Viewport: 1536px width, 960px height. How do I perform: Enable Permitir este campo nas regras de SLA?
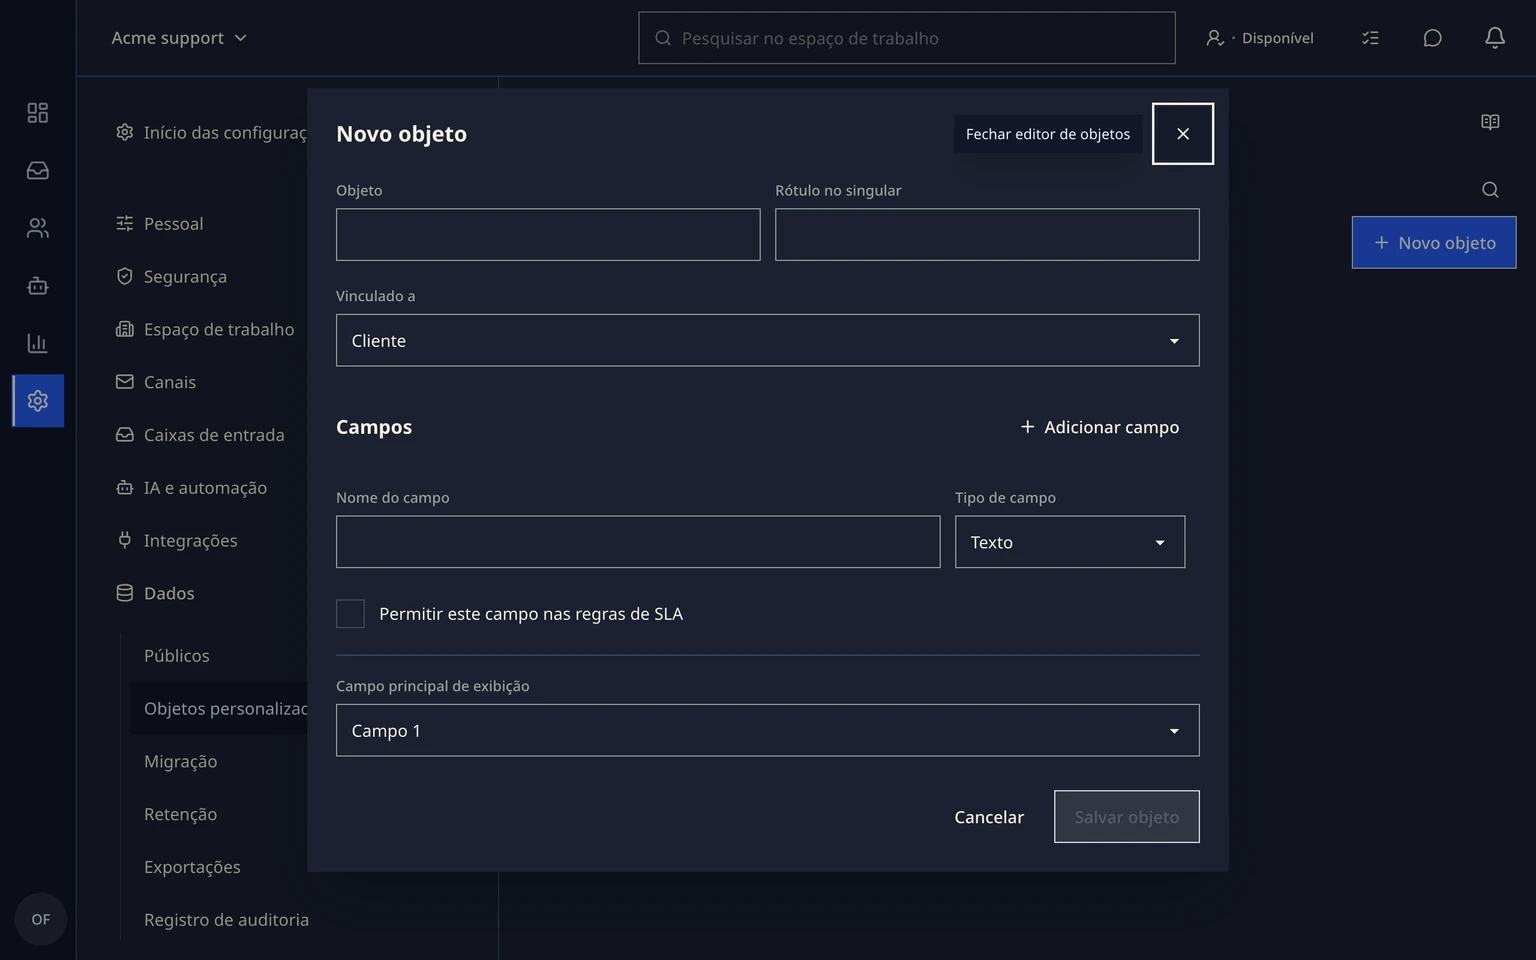350,614
